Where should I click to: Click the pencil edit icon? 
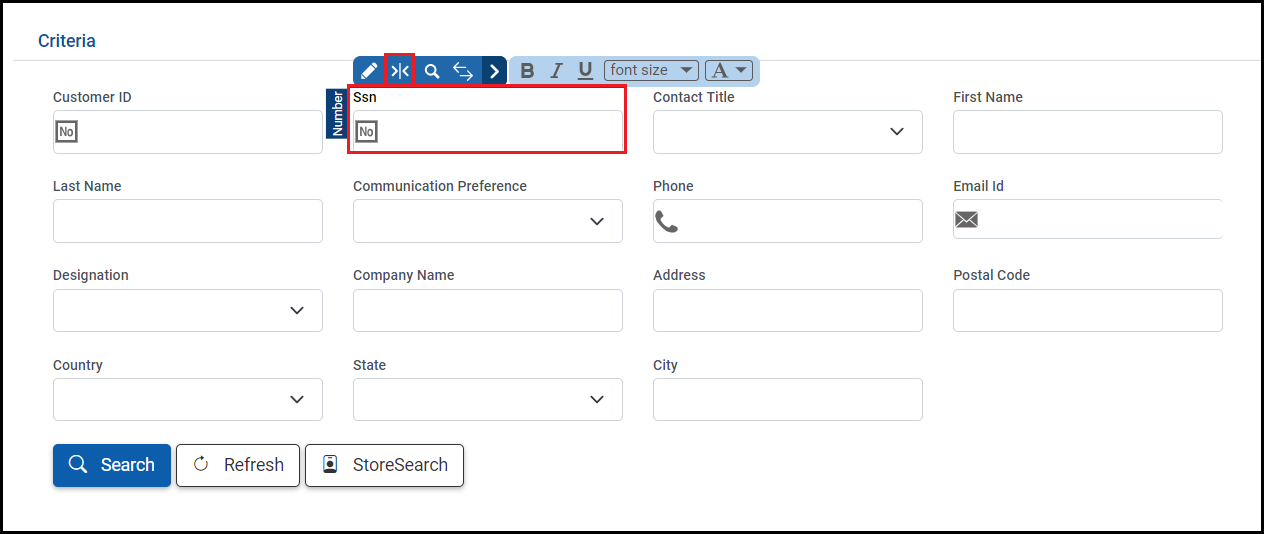tap(369, 71)
